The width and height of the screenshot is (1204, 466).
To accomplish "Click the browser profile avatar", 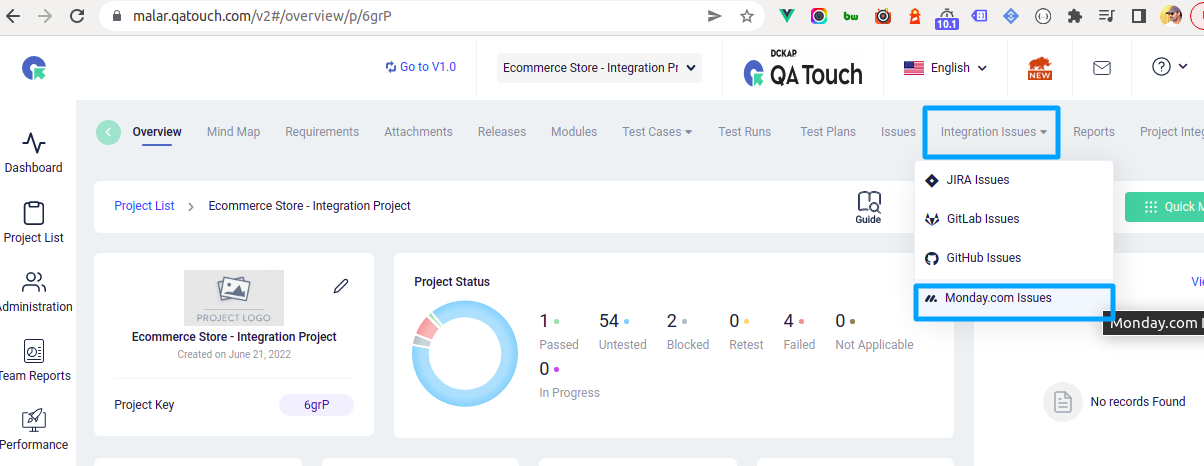I will coord(1171,16).
